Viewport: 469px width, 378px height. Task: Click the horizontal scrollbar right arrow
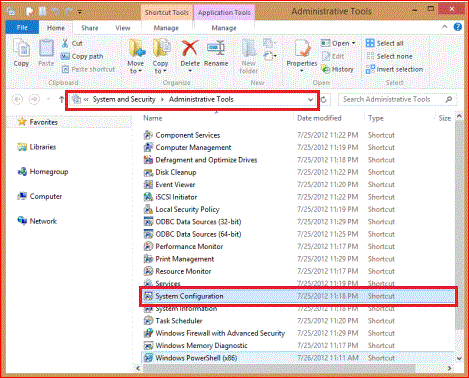tap(449, 368)
